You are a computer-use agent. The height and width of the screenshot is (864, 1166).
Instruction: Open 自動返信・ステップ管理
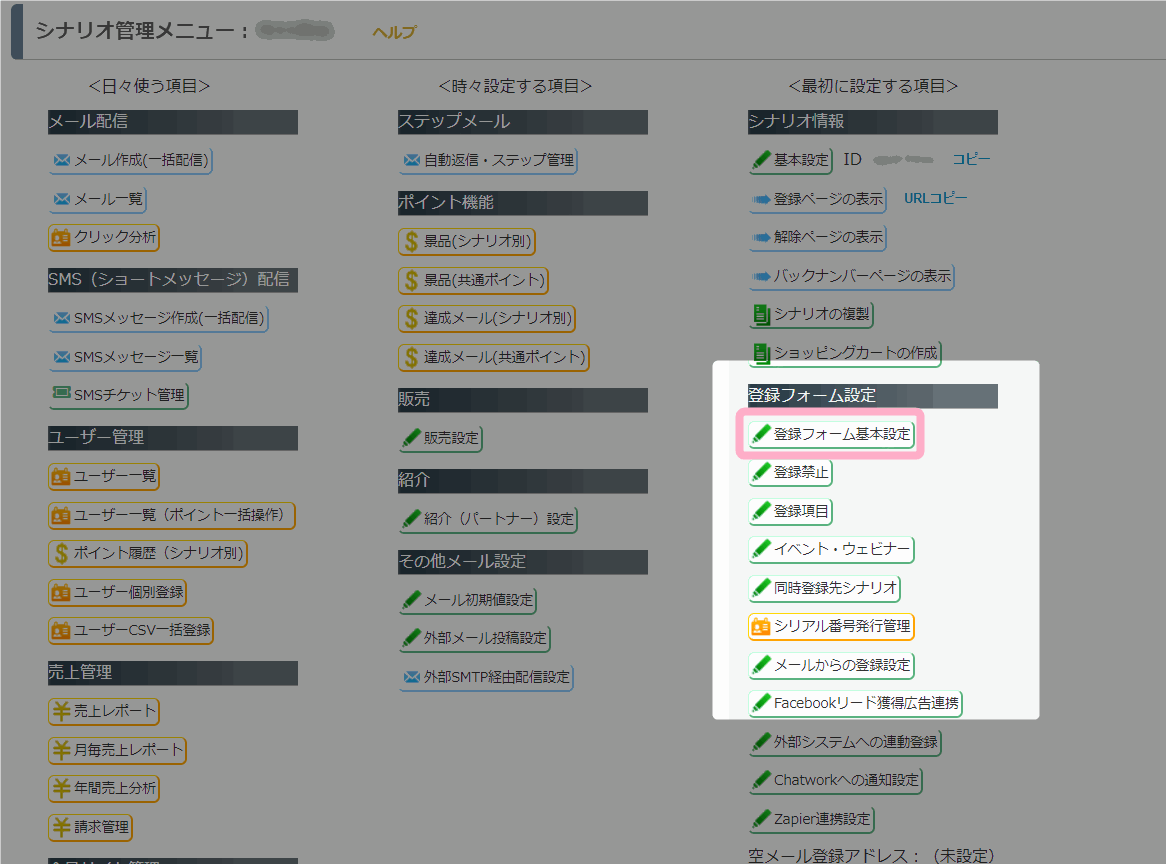coord(488,160)
